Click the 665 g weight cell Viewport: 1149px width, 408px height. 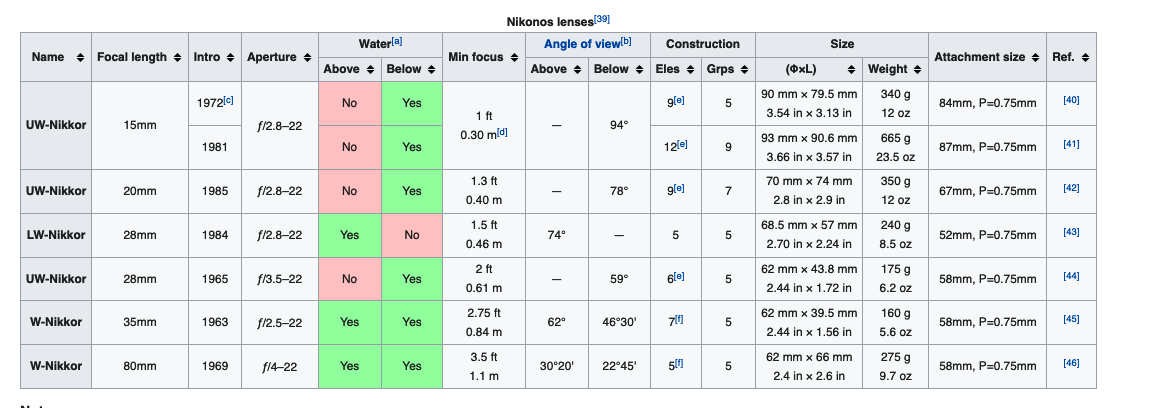point(896,147)
